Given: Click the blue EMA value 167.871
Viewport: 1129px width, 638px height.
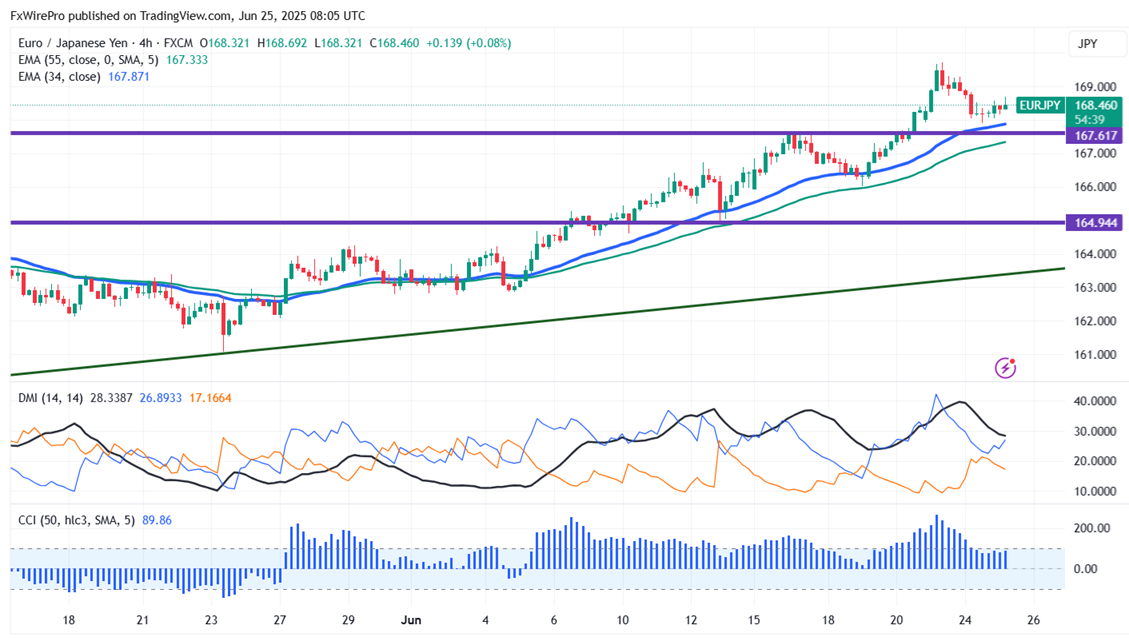Looking at the screenshot, I should [128, 76].
